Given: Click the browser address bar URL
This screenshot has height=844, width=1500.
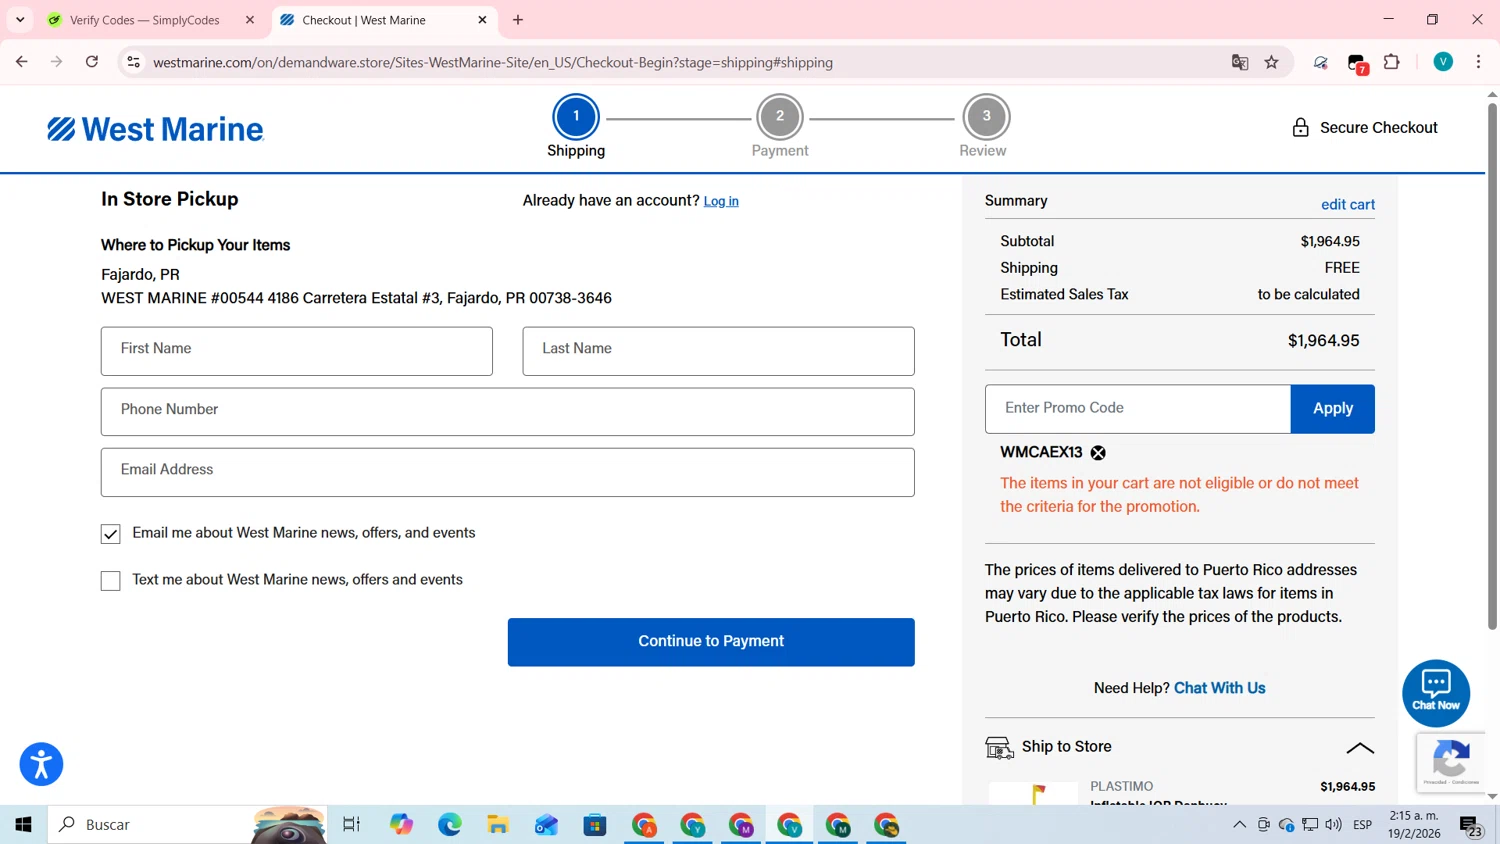Looking at the screenshot, I should [492, 62].
